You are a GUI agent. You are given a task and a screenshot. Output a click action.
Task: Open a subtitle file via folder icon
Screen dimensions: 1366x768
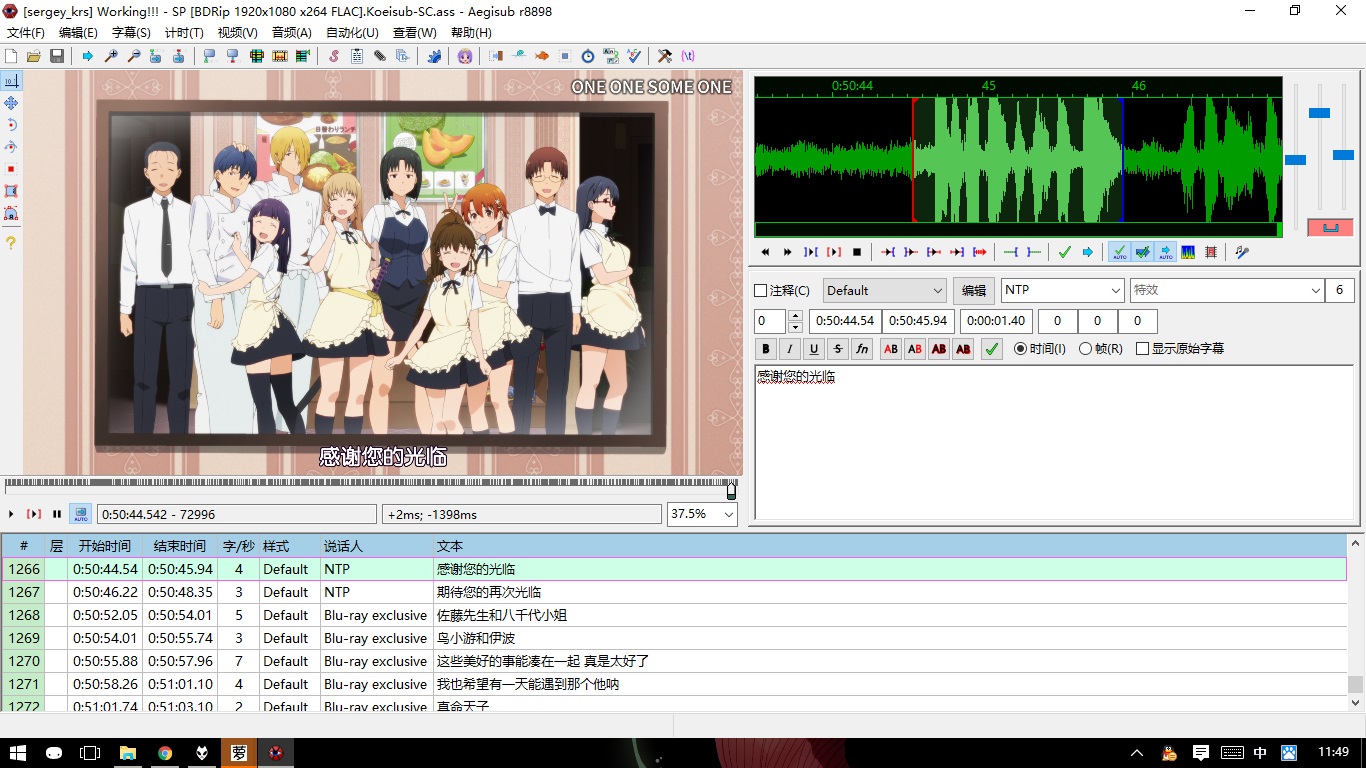click(34, 56)
